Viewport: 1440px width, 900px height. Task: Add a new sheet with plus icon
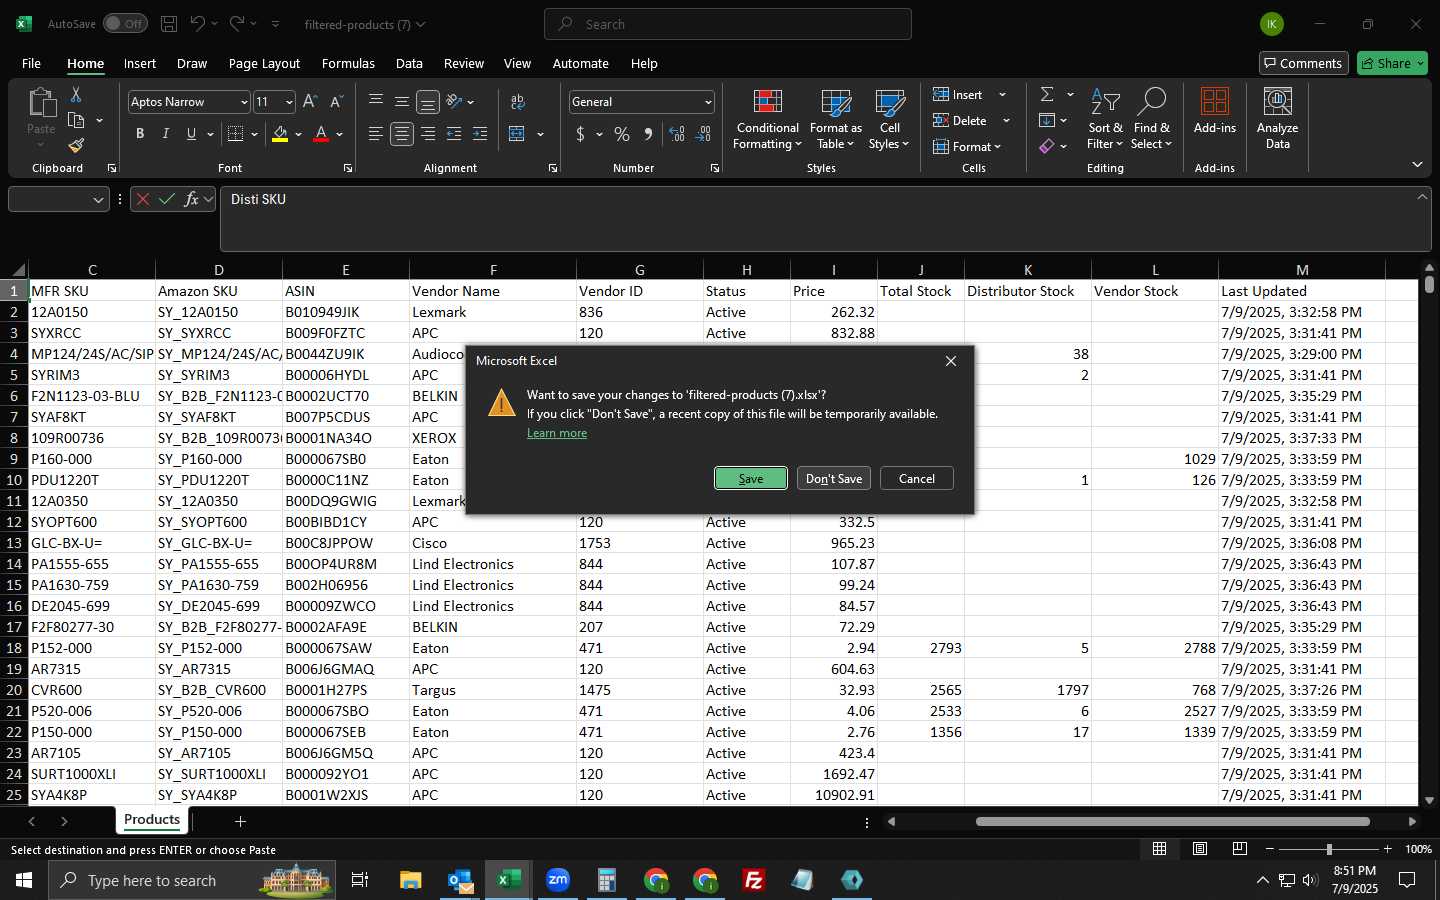pos(240,821)
